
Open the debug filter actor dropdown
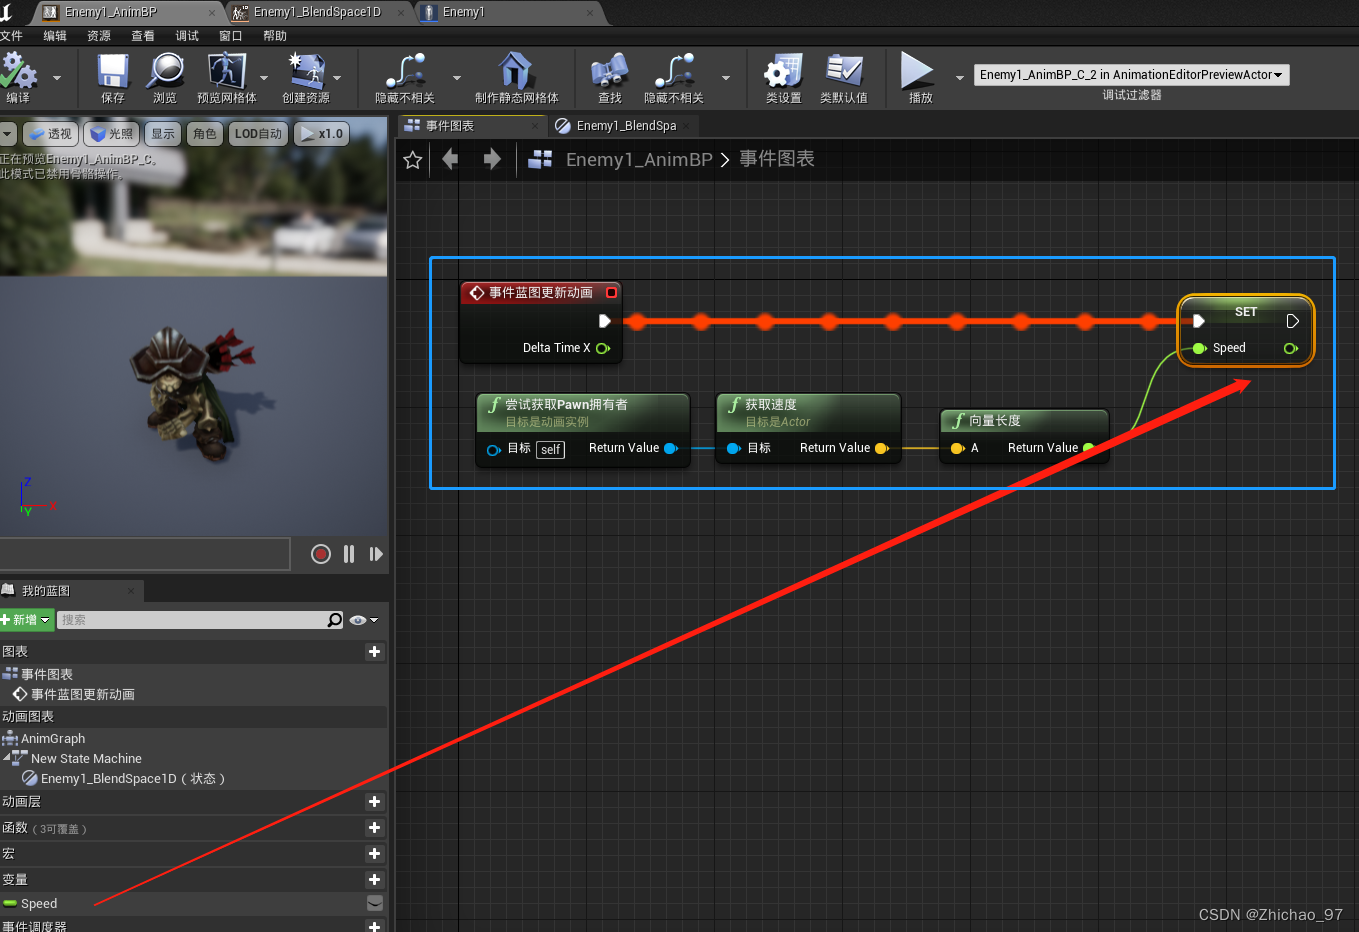(1131, 74)
